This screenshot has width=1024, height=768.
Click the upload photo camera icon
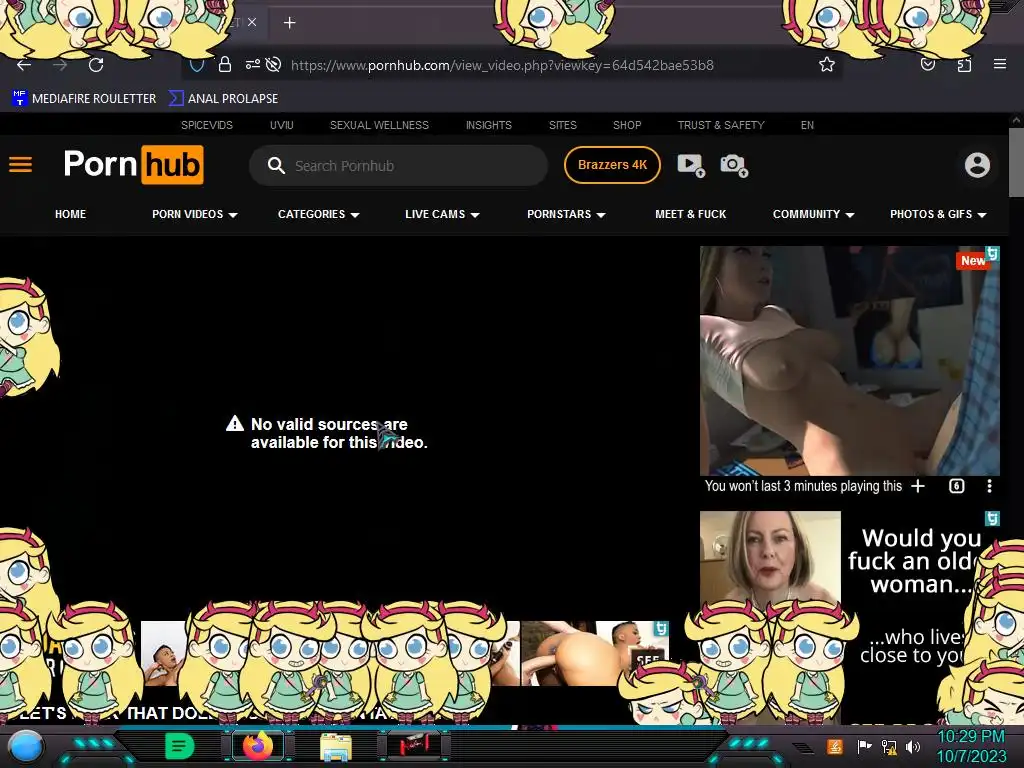(x=734, y=165)
